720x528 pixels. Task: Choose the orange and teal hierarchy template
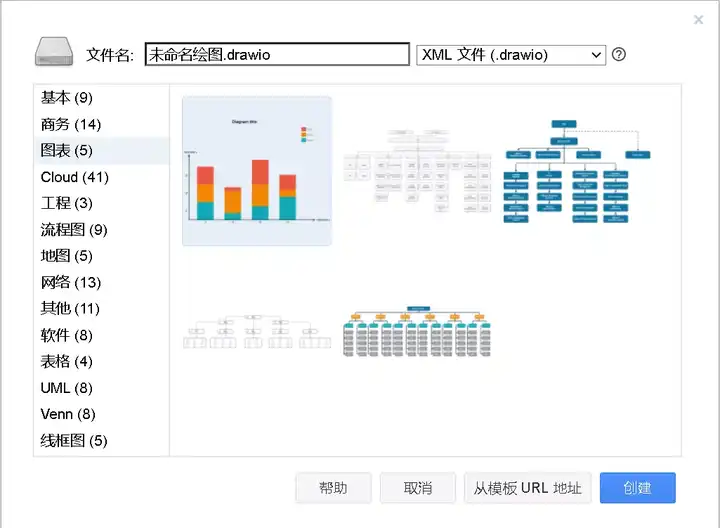pos(417,331)
